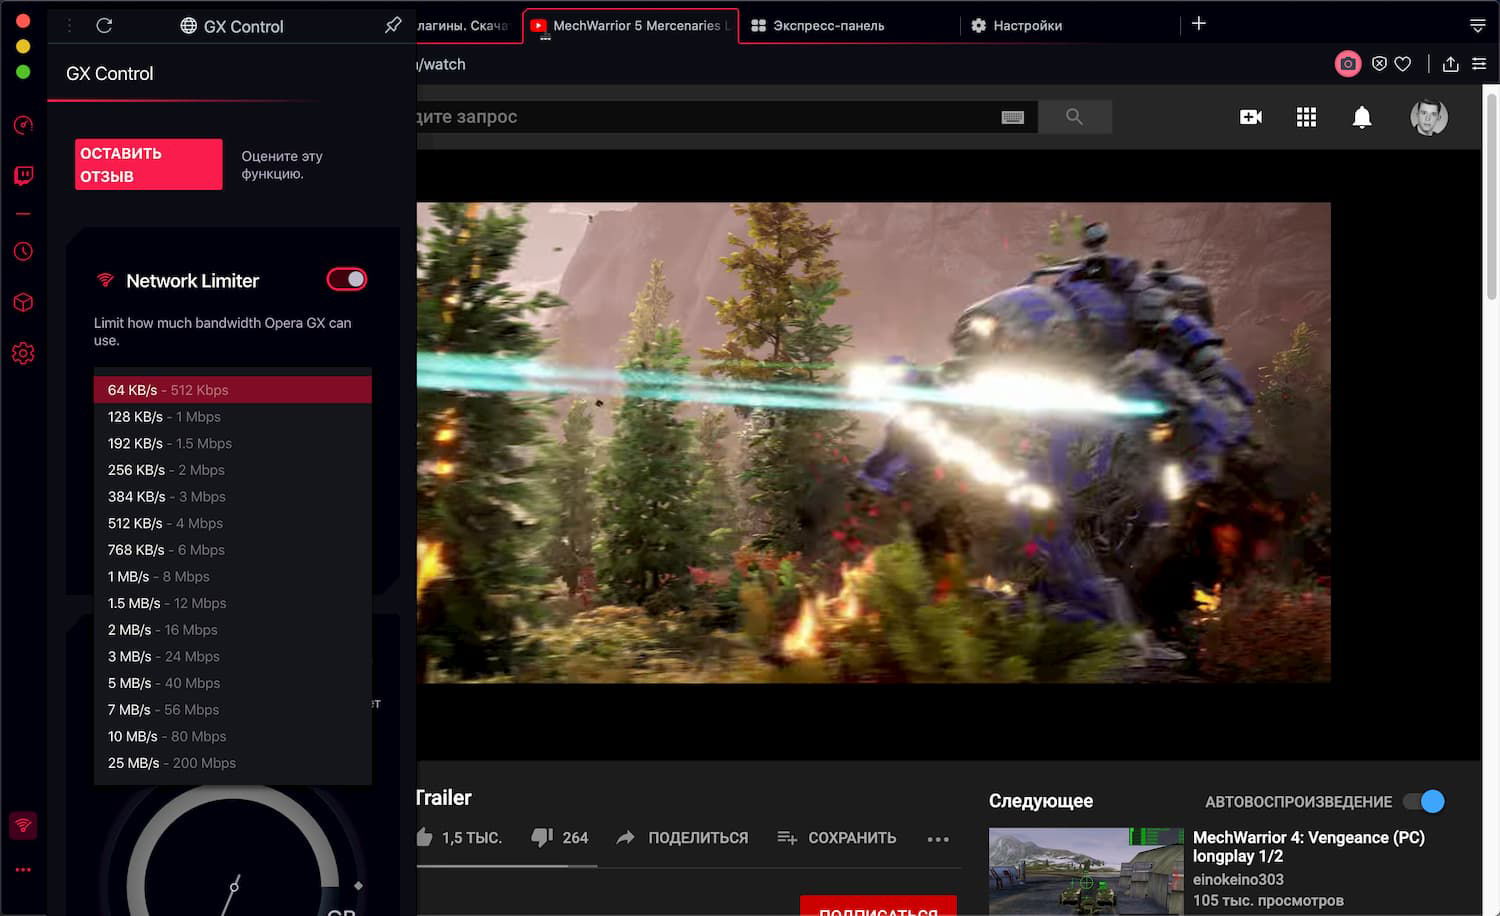Image resolution: width=1500 pixels, height=916 pixels.
Task: Toggle YouTube autoplay switch
Action: (x=1424, y=801)
